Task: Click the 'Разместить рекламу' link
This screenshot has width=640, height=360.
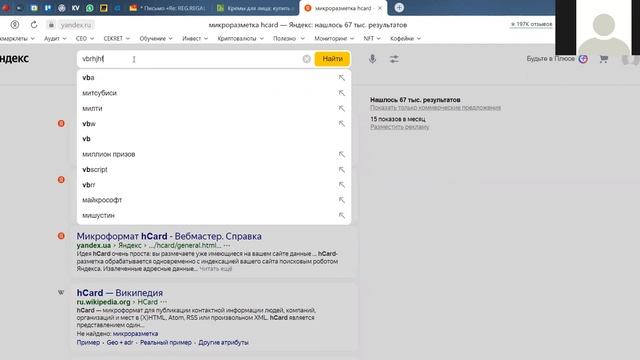Action: click(400, 127)
